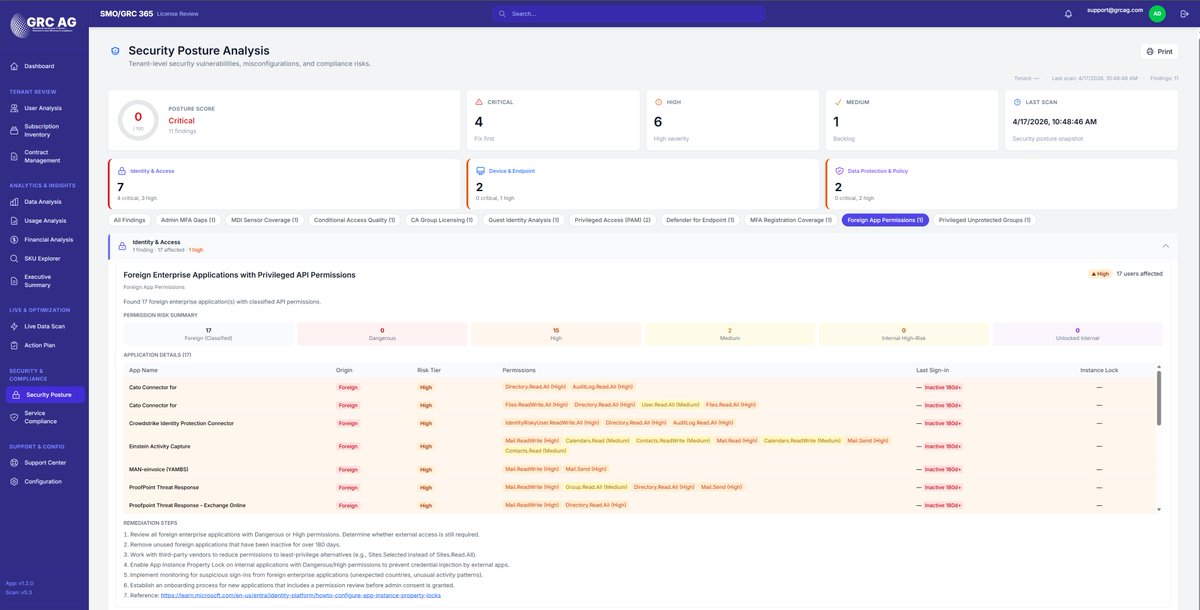
Task: Collapse the Identity & Access findings section
Action: tap(1164, 245)
